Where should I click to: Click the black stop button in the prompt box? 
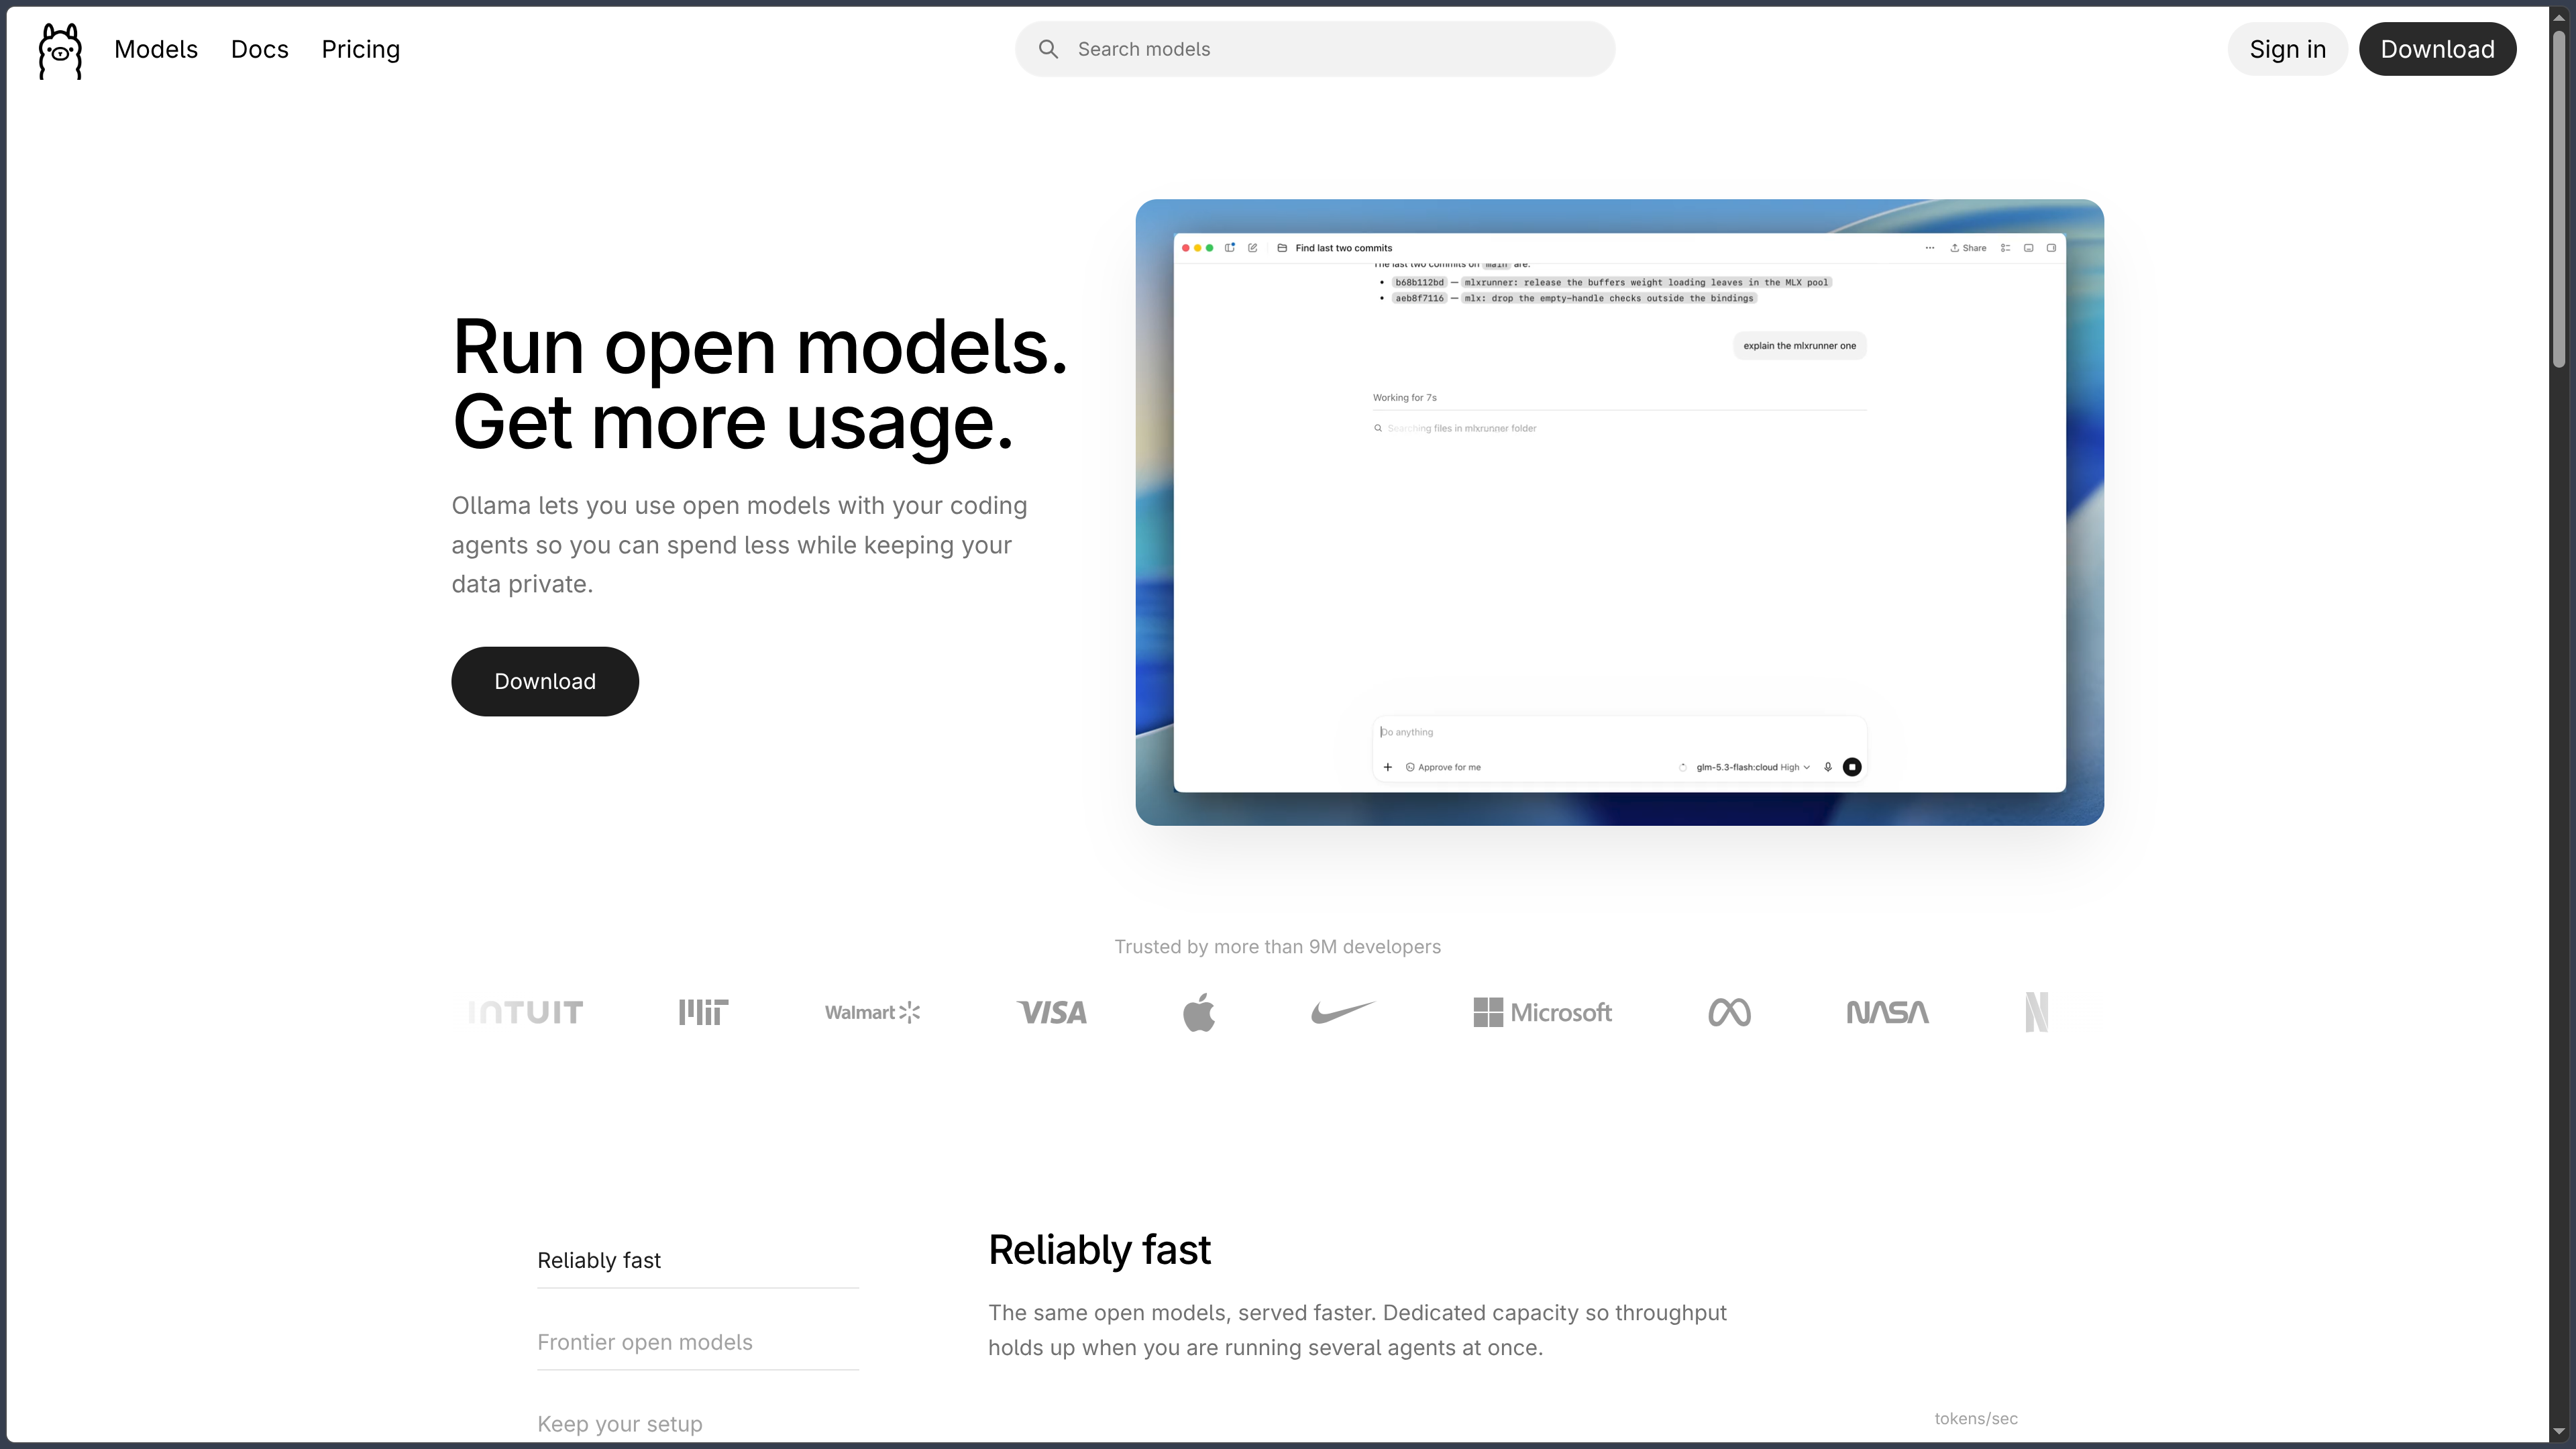point(1852,767)
